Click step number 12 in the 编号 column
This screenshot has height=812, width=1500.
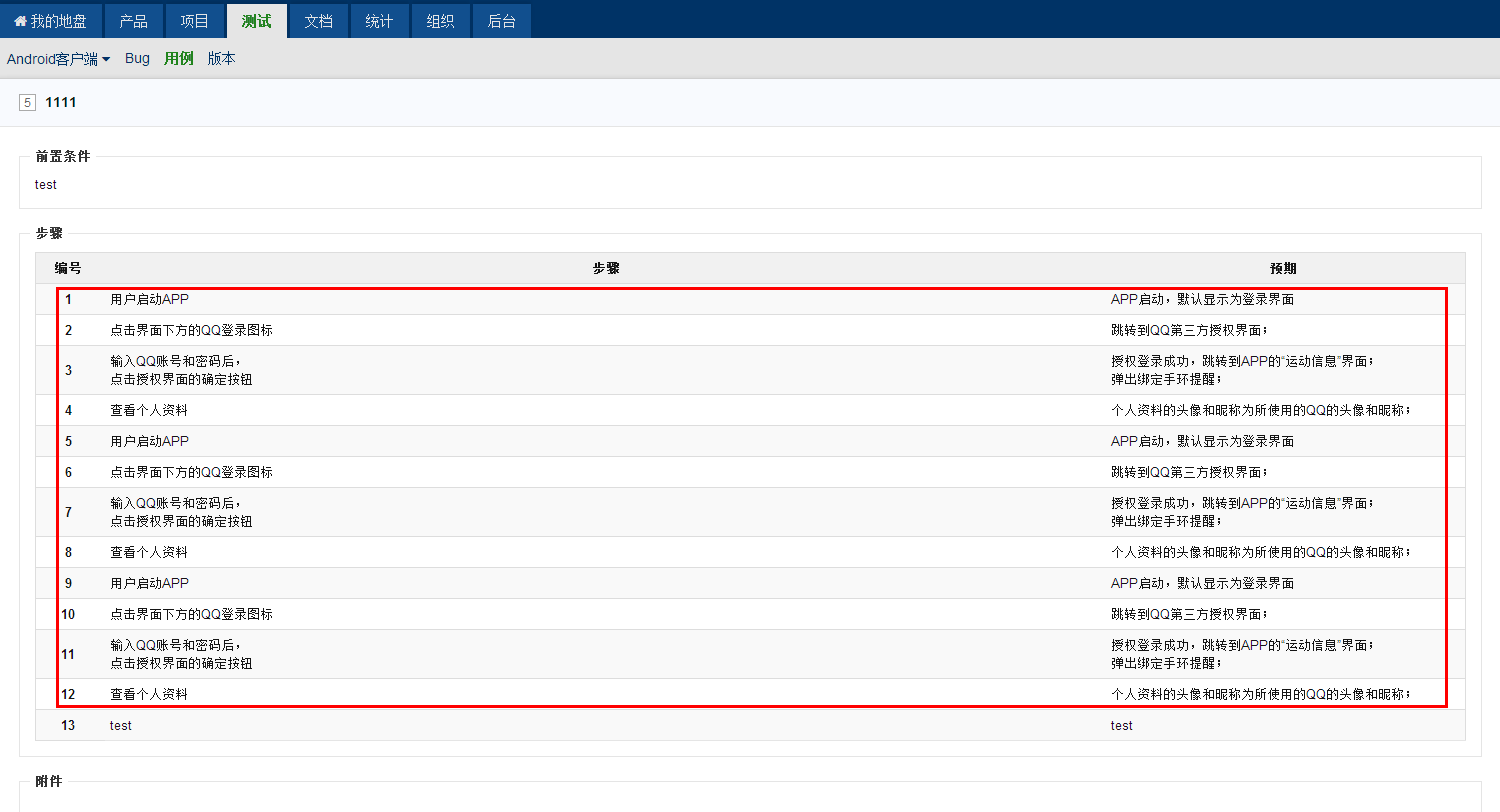click(68, 694)
